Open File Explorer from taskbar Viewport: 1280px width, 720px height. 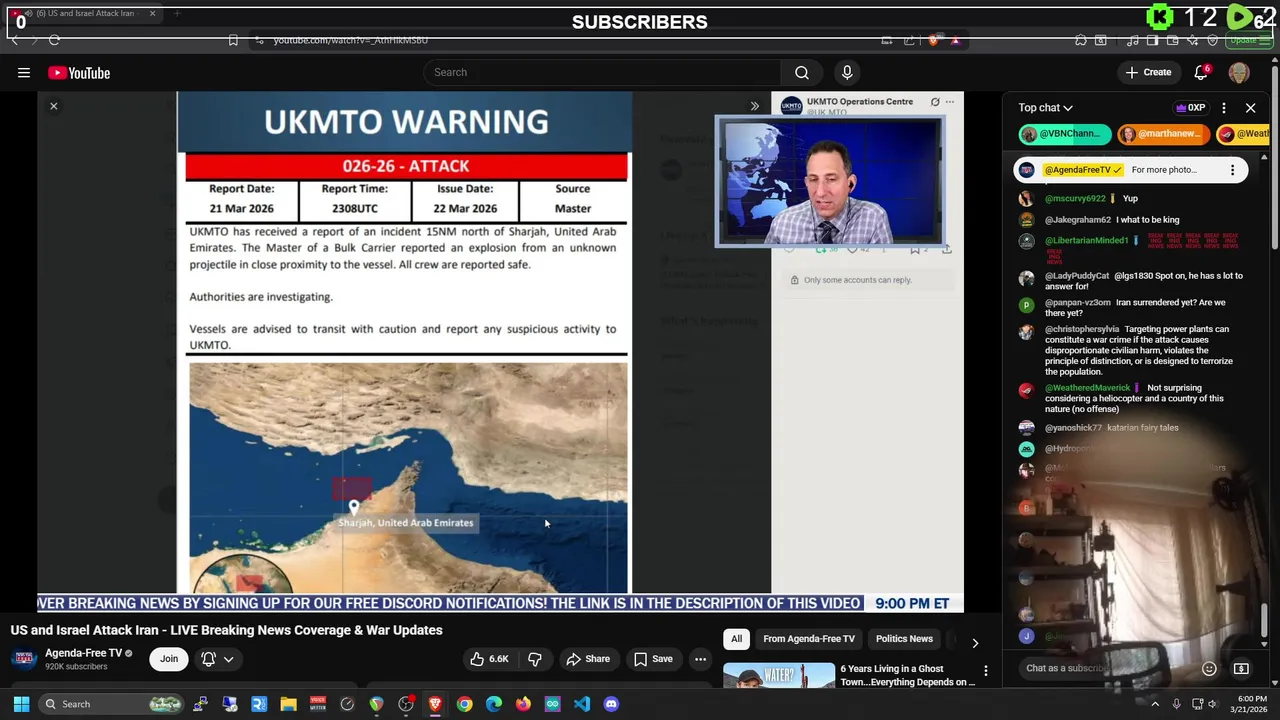coord(288,704)
